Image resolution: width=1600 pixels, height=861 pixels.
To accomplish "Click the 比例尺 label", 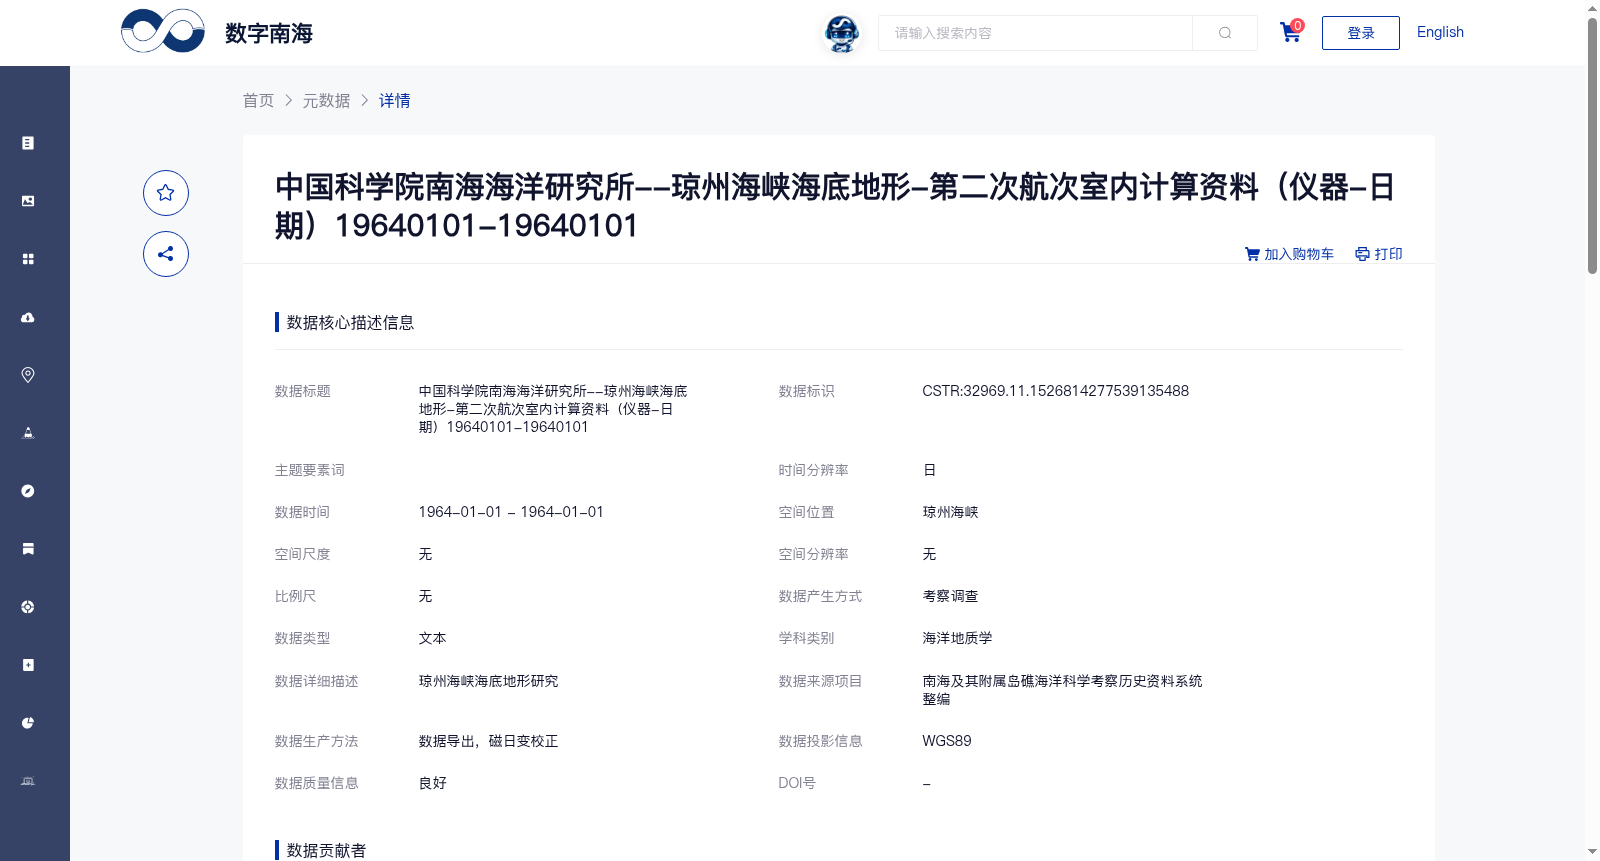I will (295, 596).
